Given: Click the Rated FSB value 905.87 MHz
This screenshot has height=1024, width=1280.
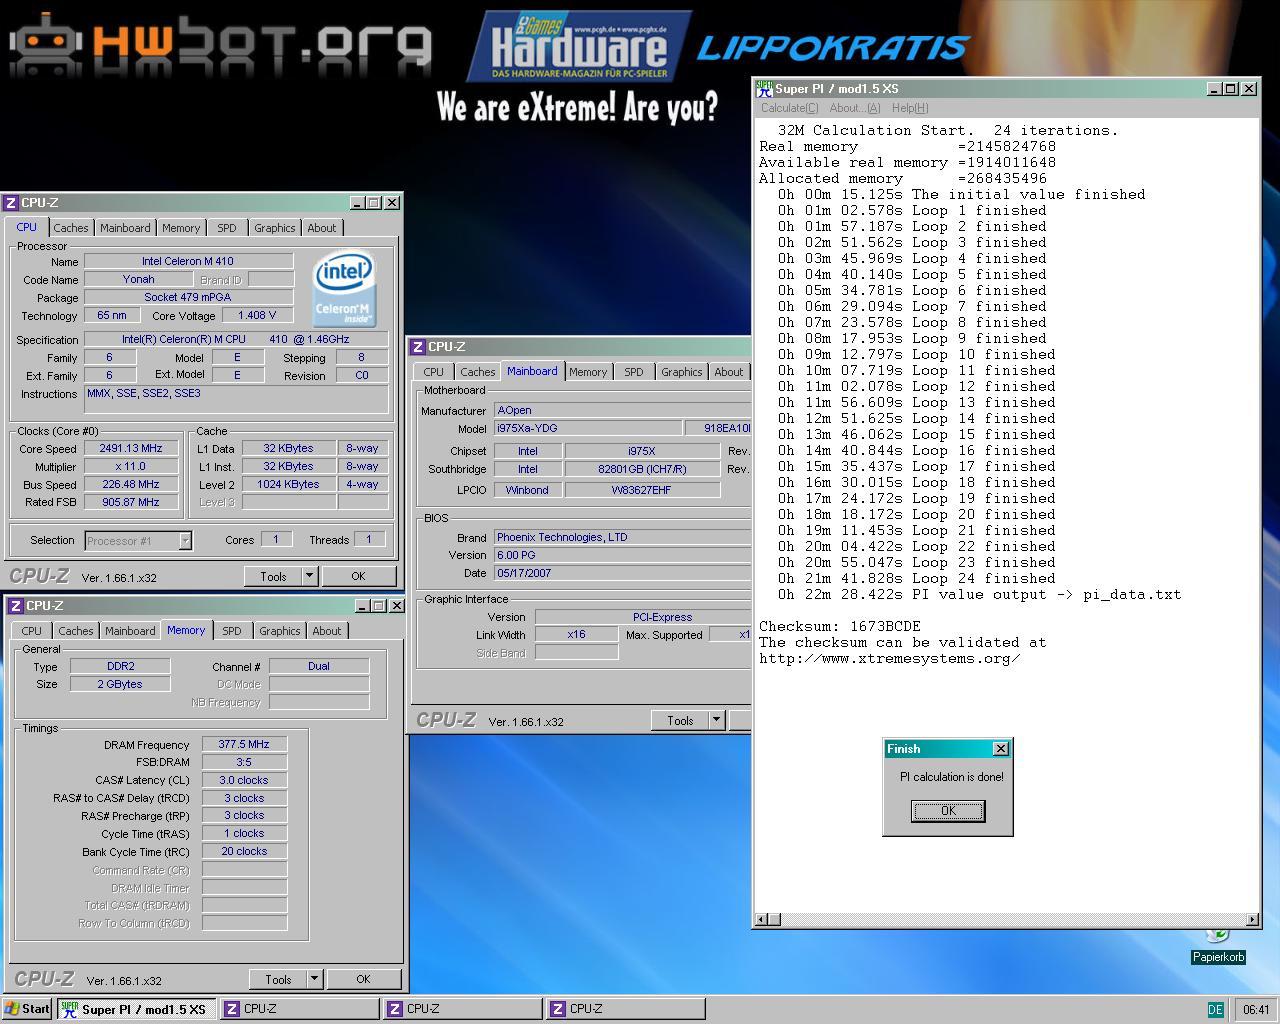Looking at the screenshot, I should click(x=131, y=503).
